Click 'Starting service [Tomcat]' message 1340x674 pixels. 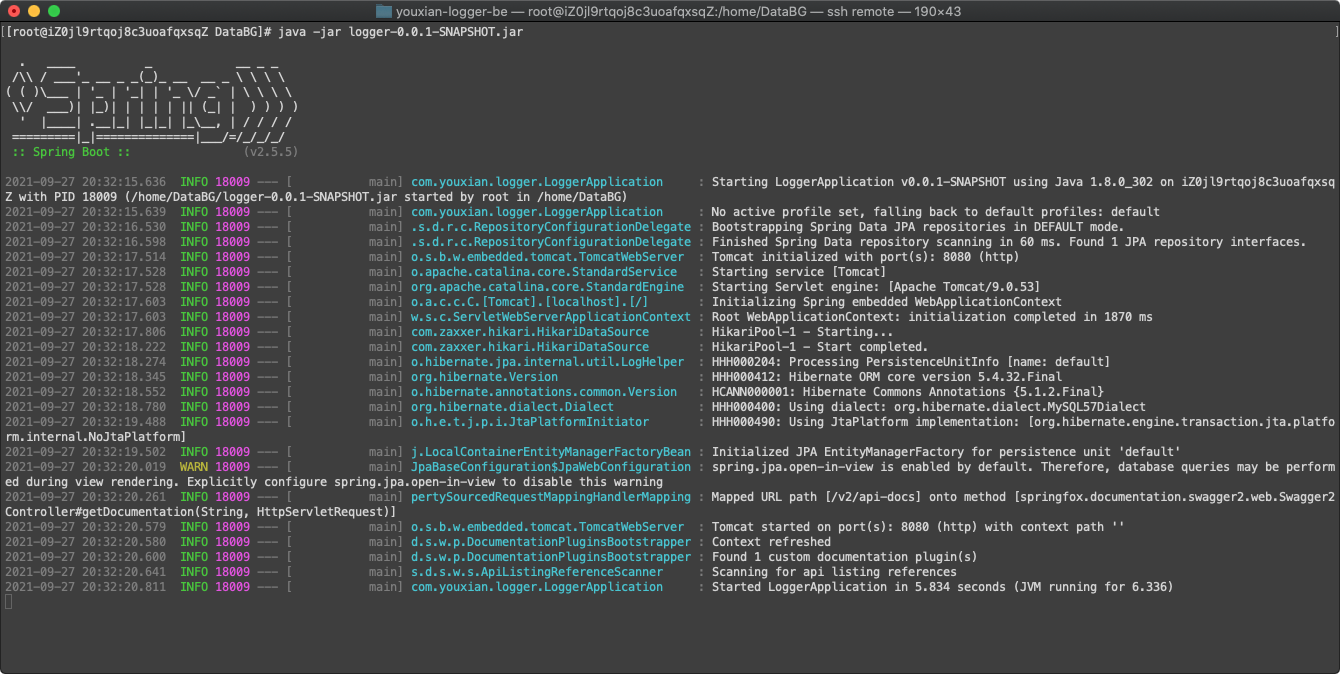[798, 272]
